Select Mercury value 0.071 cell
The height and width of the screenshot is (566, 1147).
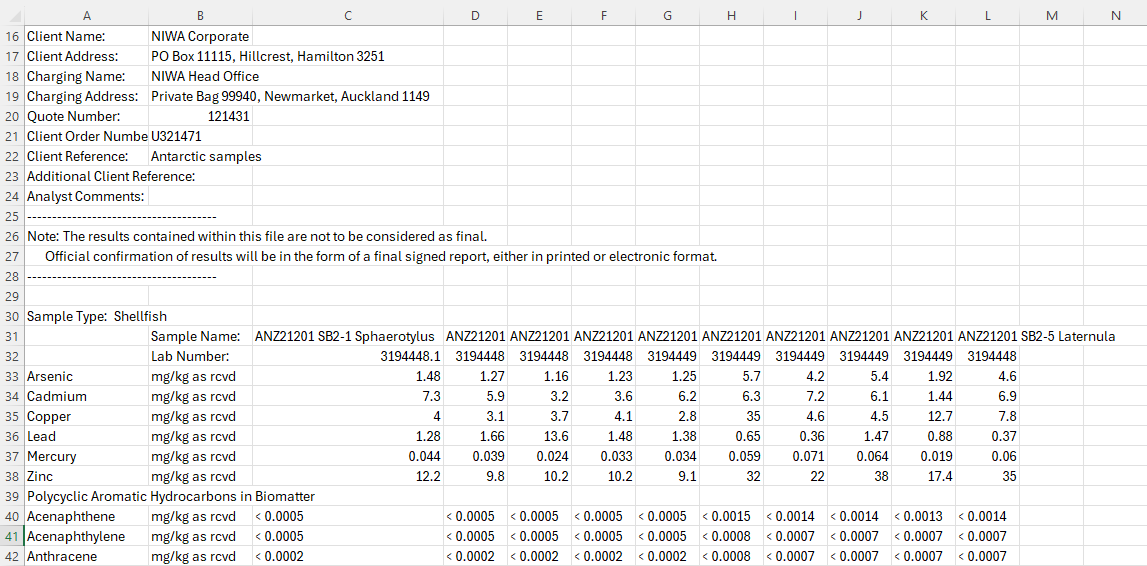(796, 456)
